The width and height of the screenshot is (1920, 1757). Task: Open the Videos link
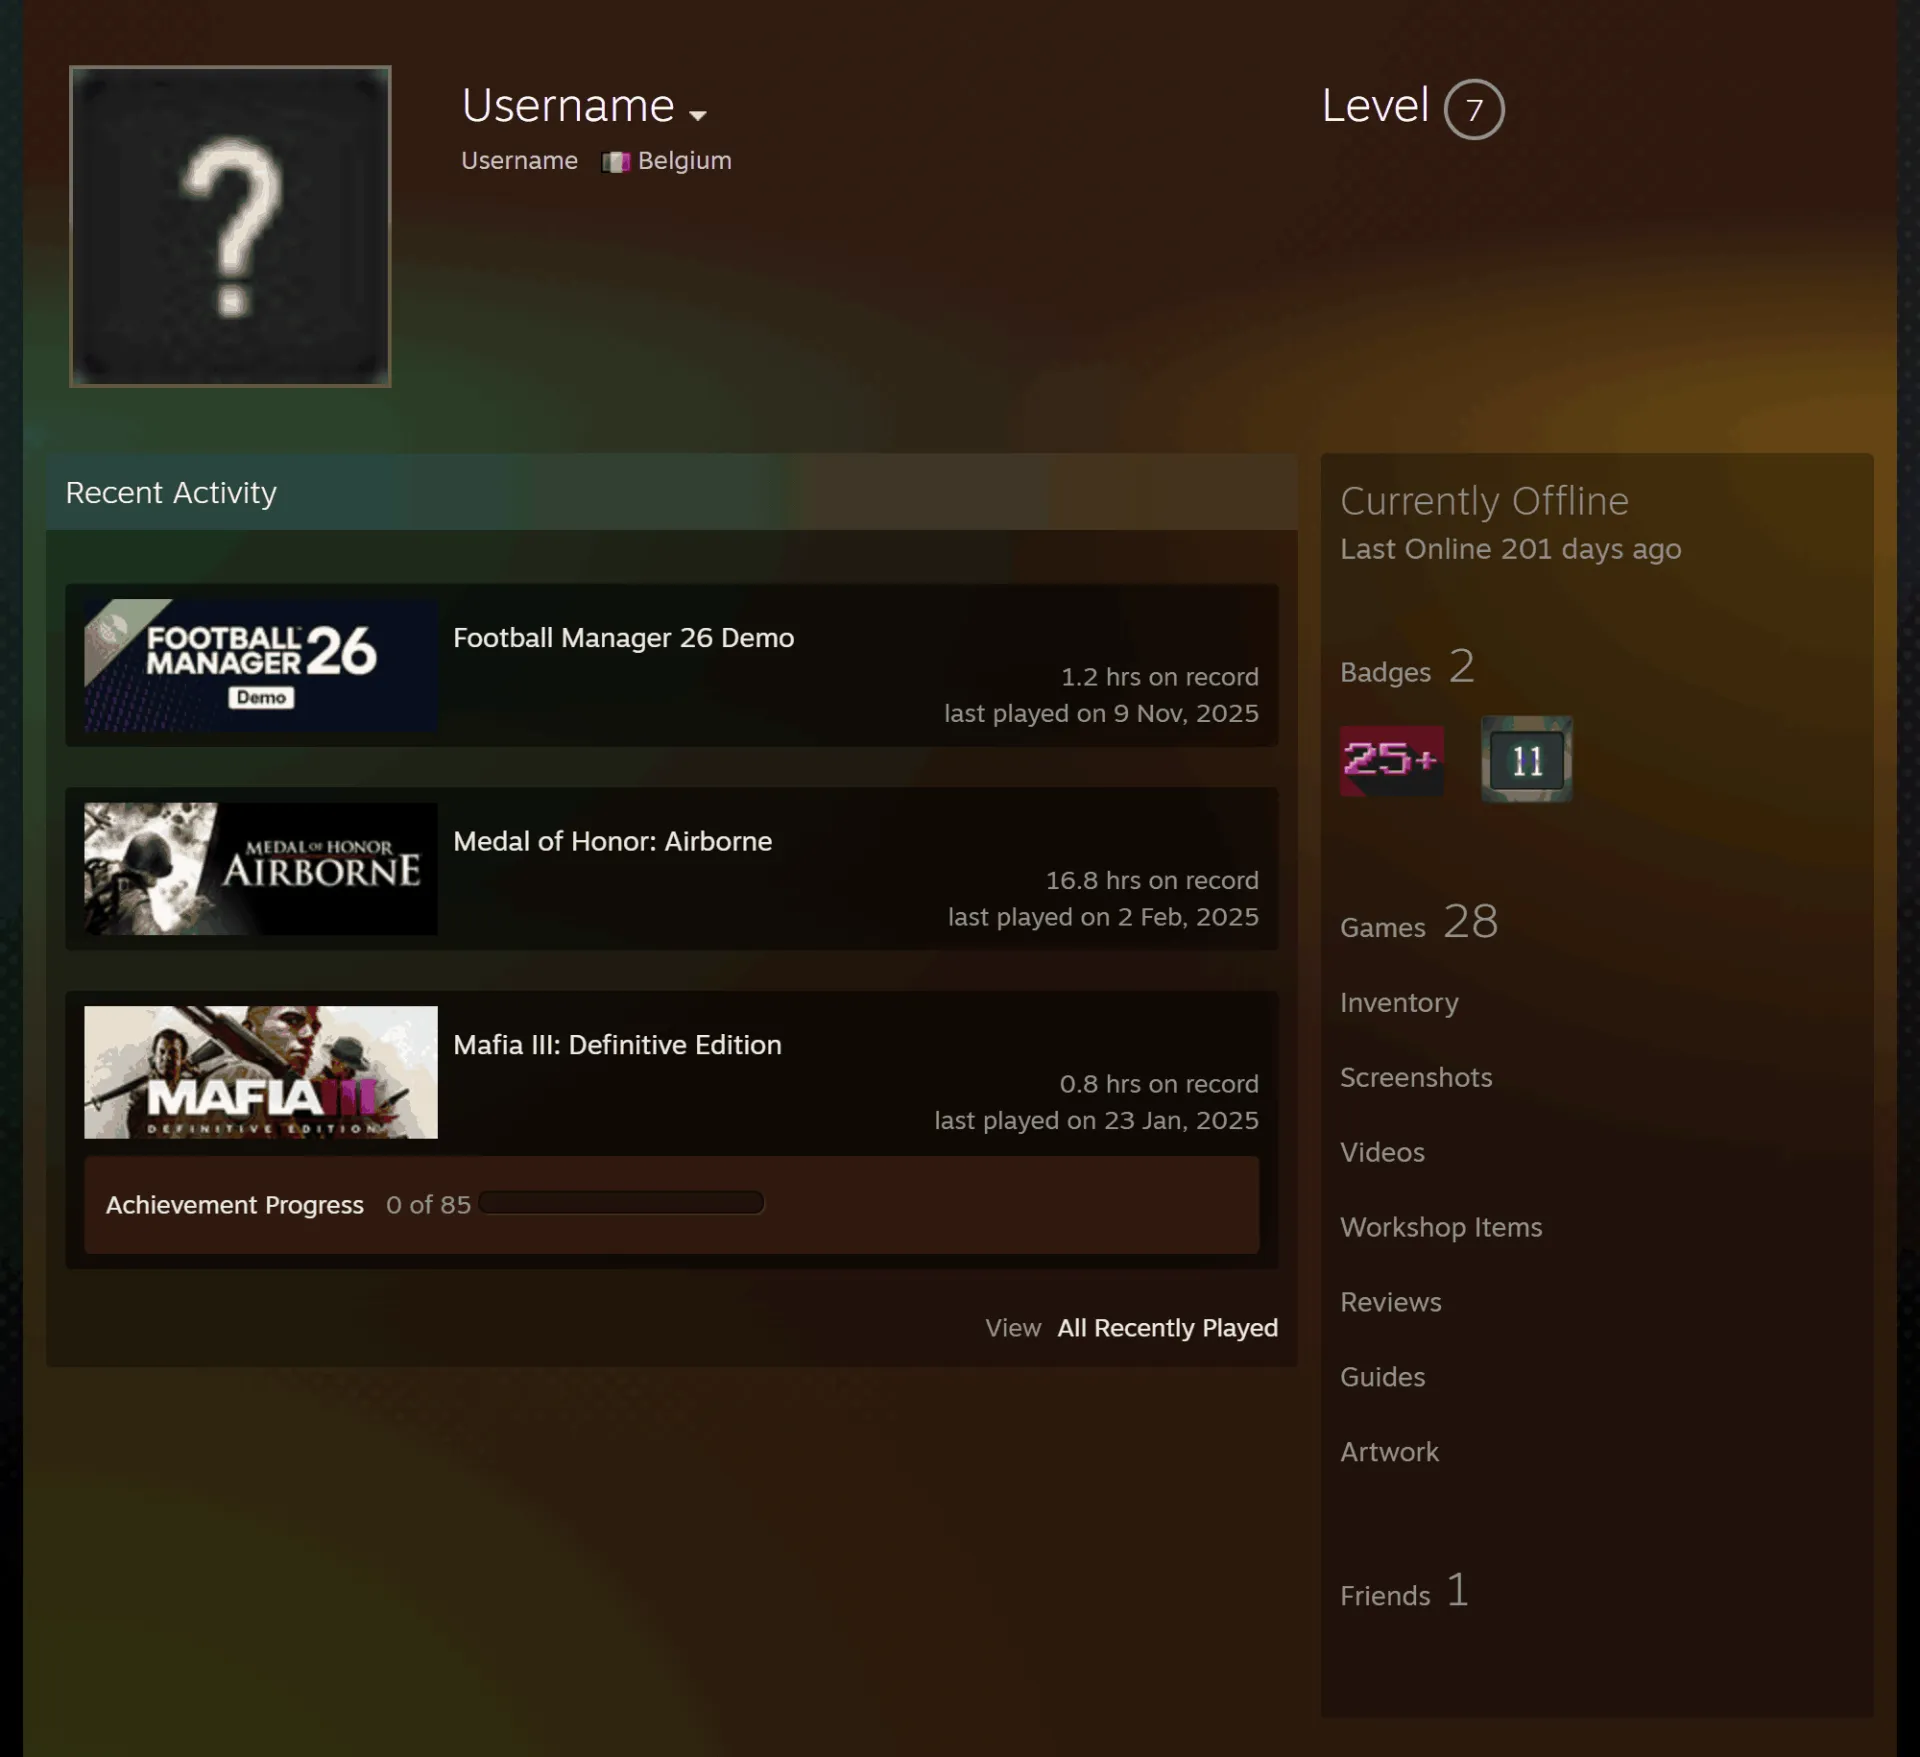point(1382,1152)
